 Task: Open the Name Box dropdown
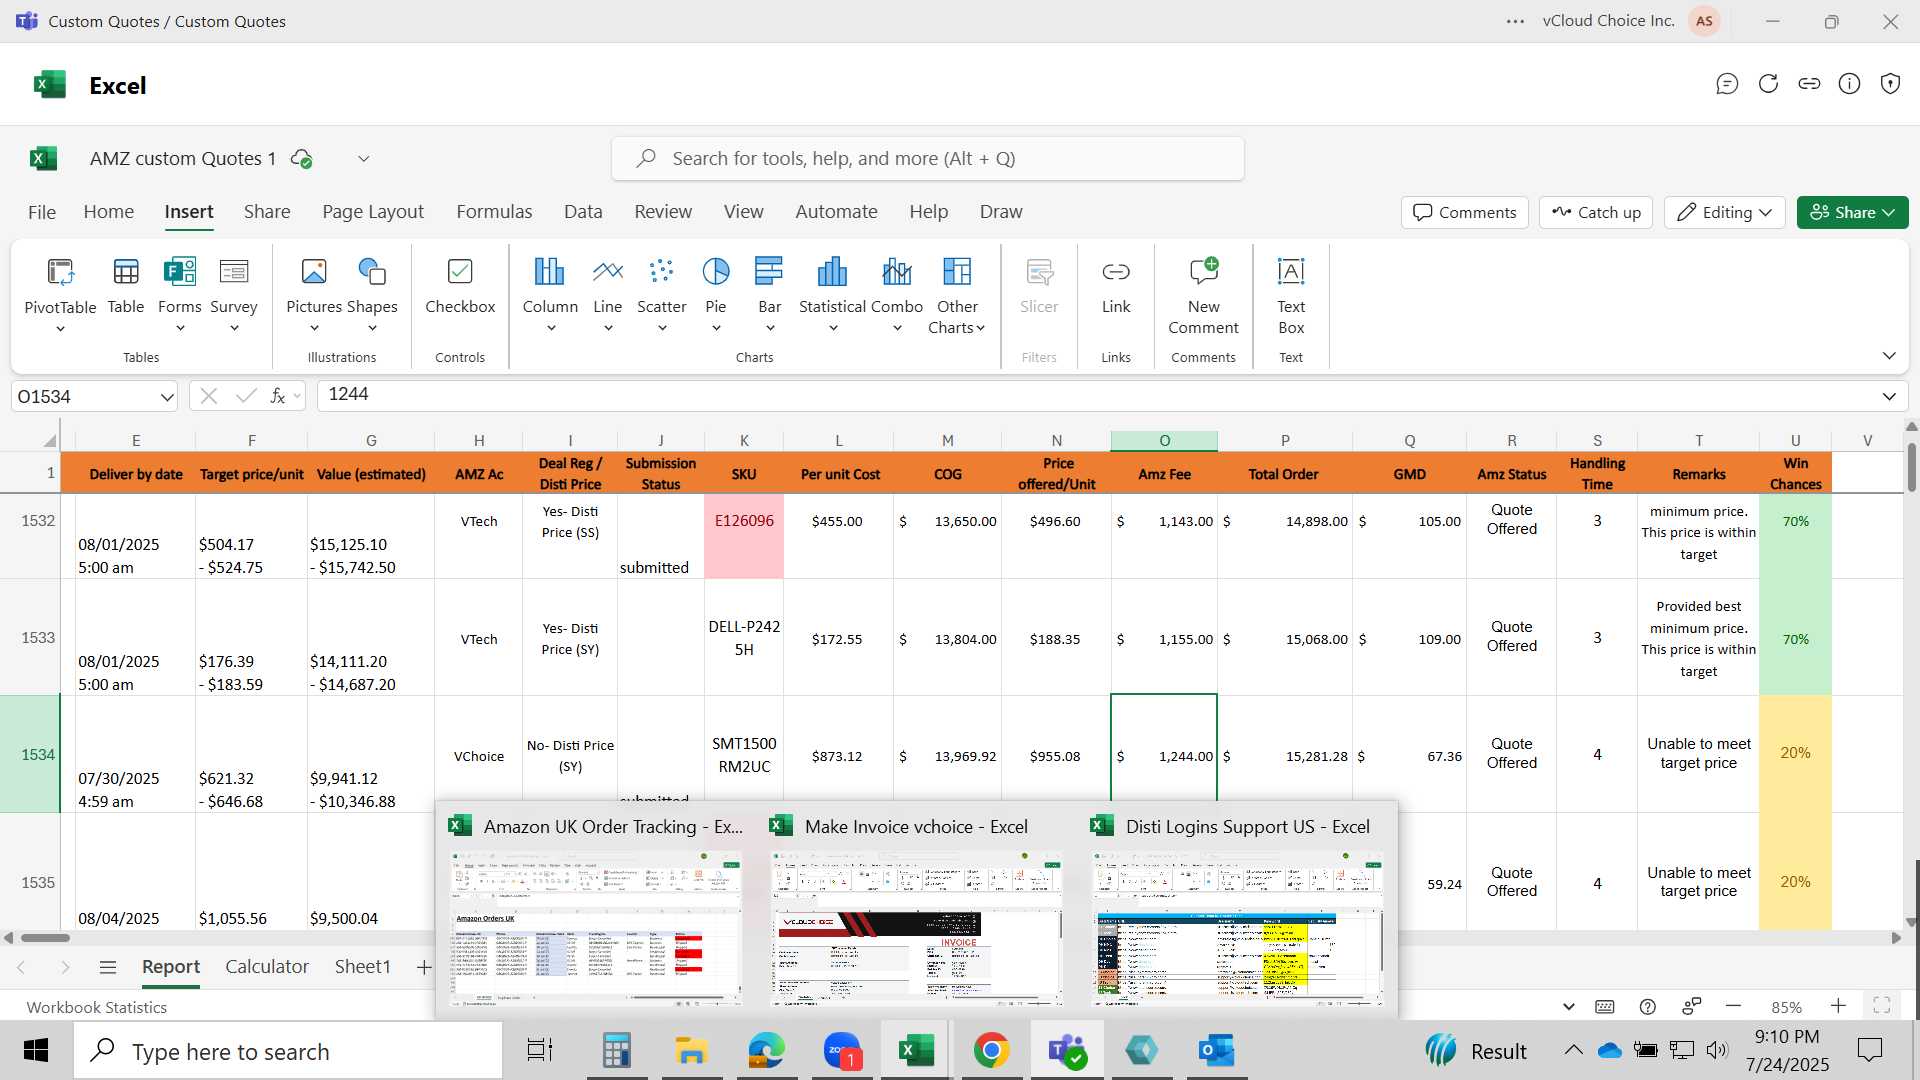[166, 397]
